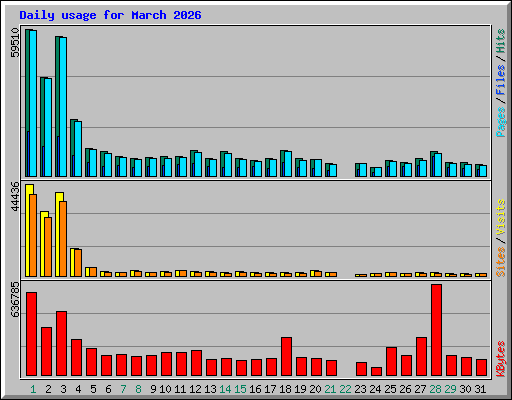This screenshot has height=400, width=512.
Task: Click the 'Daily usage for March 2026' title
Action: click(x=110, y=15)
